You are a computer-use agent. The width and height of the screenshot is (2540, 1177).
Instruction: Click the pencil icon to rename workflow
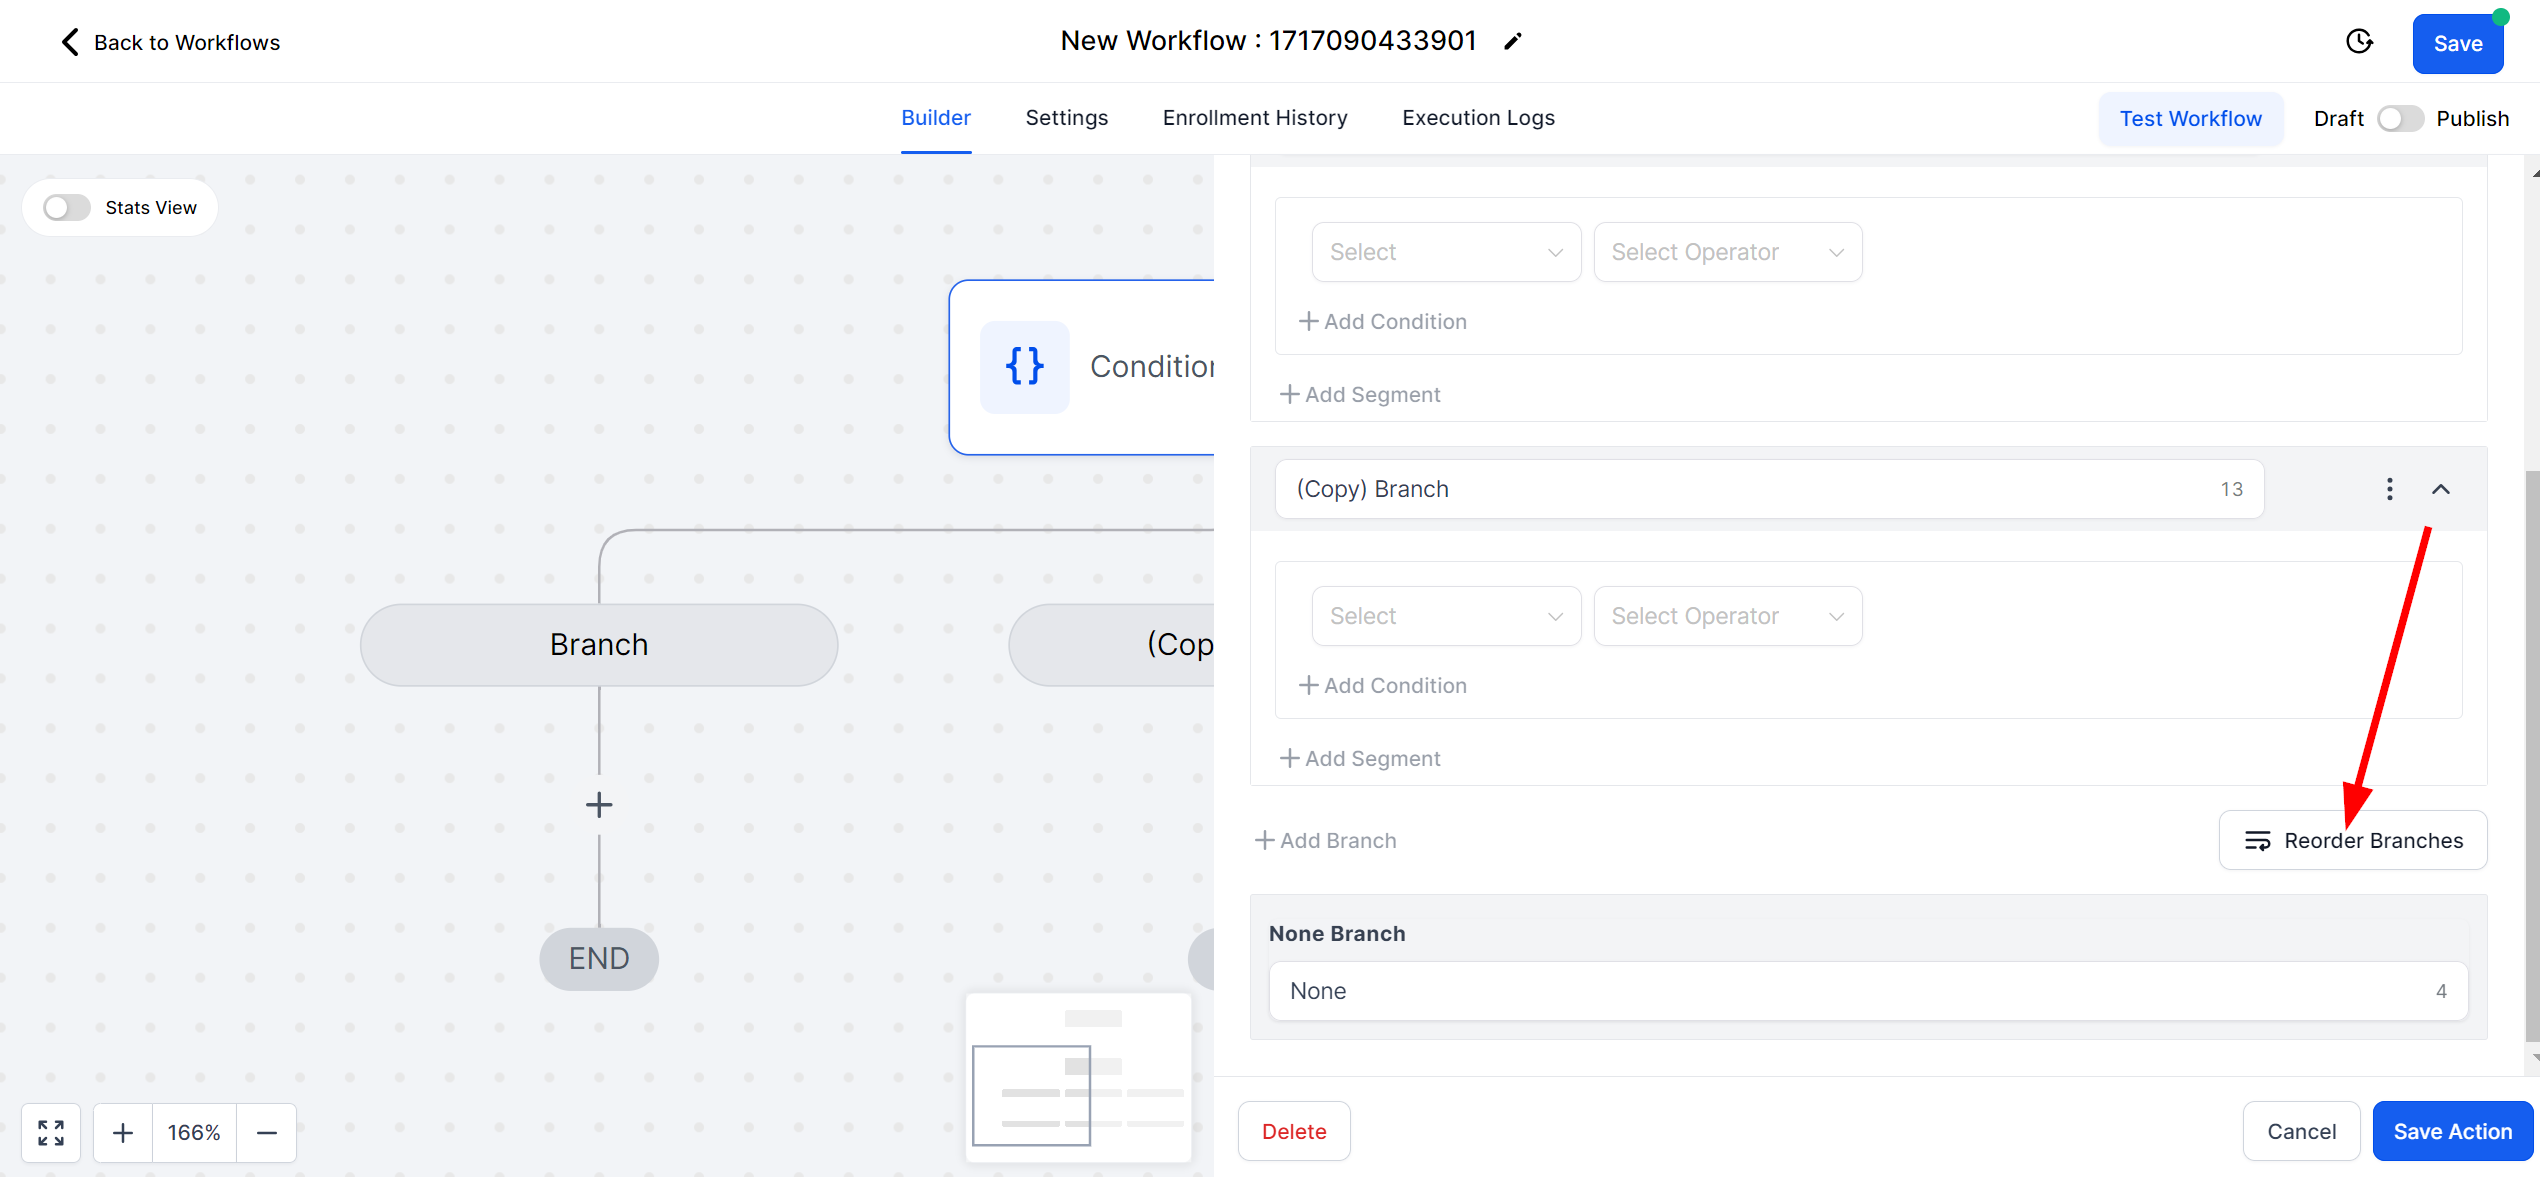(1512, 41)
